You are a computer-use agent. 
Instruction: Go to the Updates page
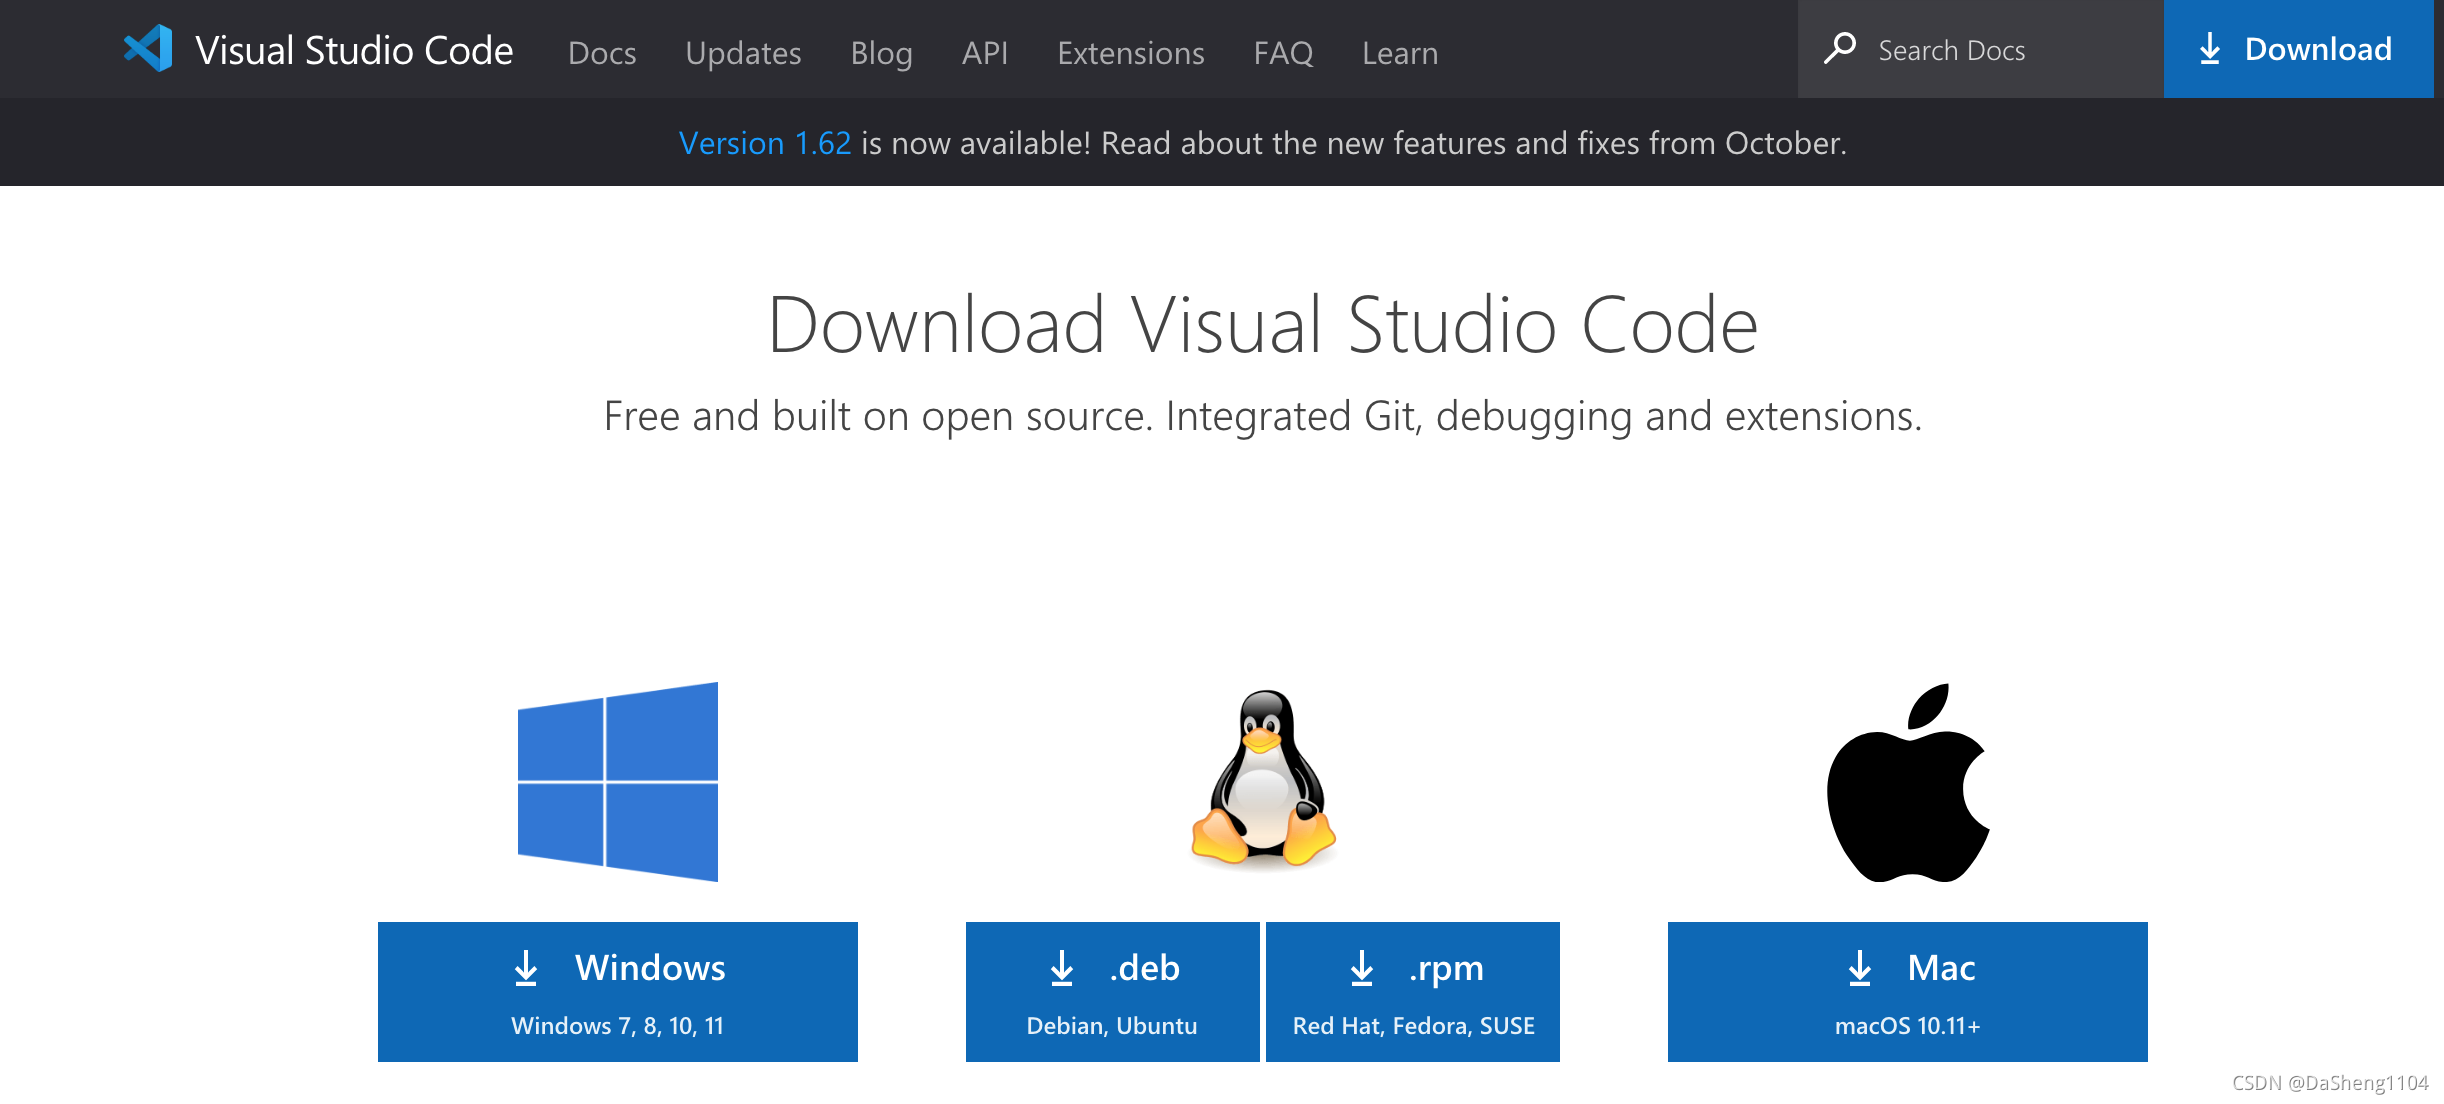click(743, 52)
